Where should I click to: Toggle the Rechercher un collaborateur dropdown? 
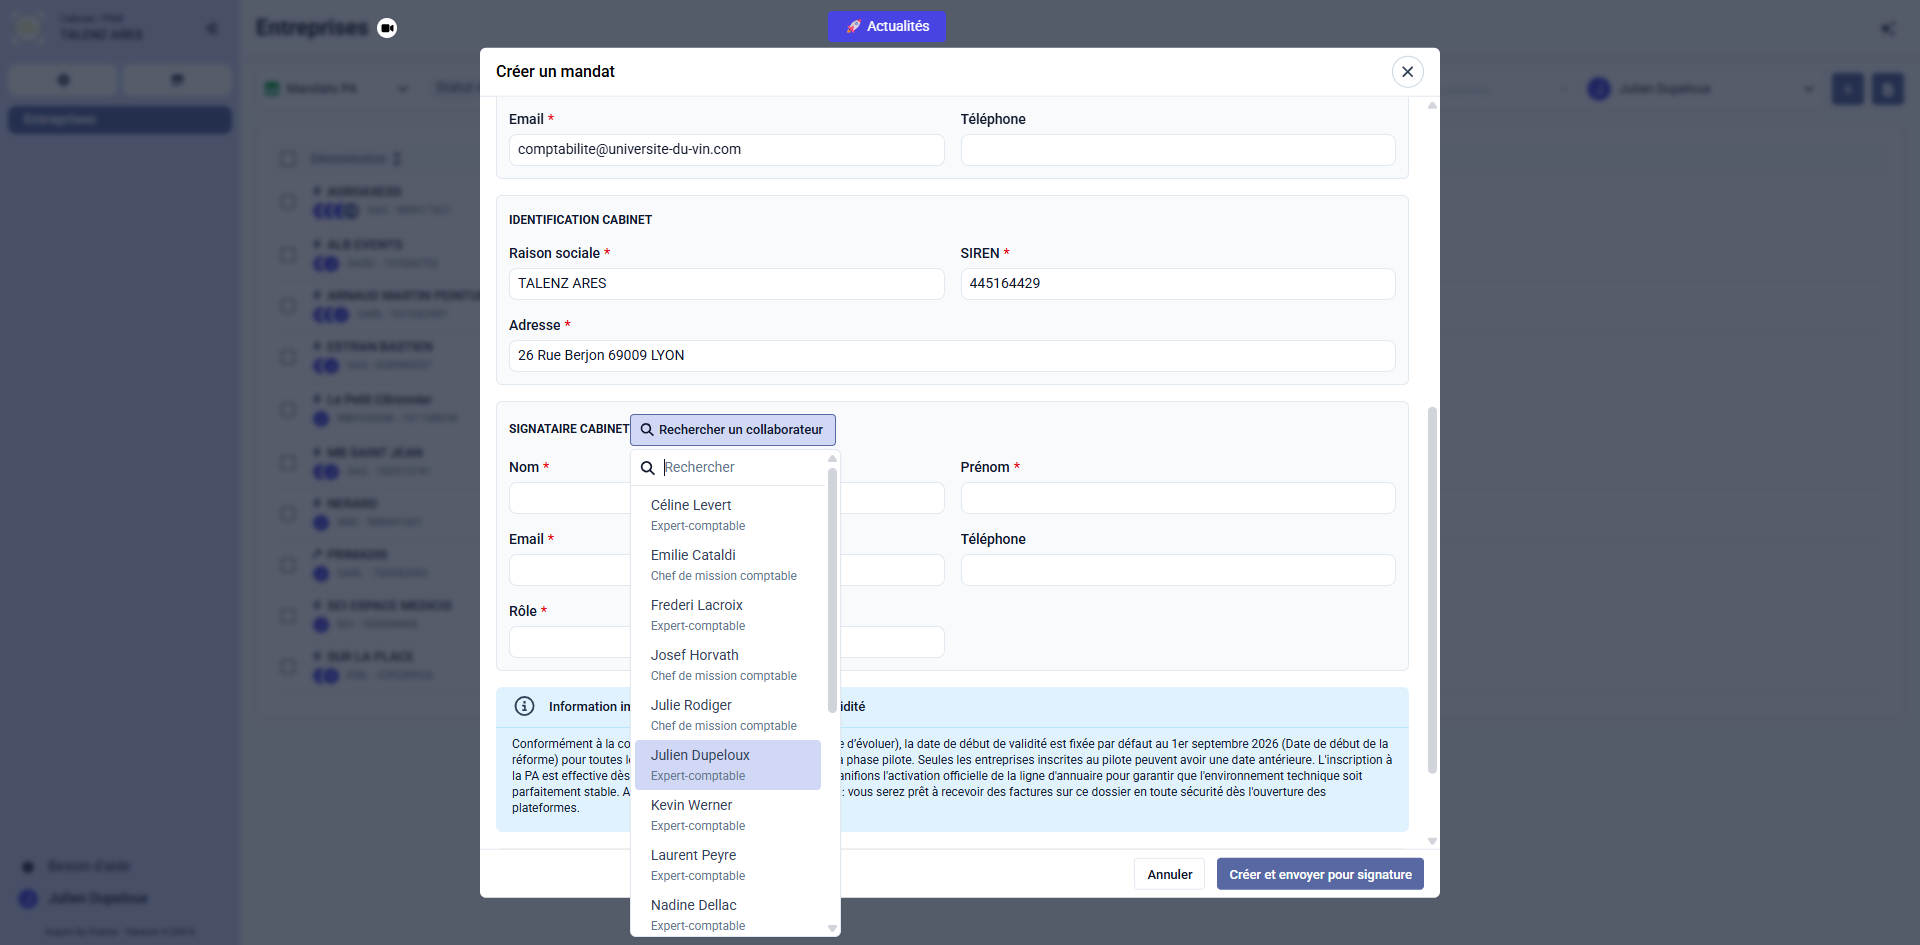[732, 430]
